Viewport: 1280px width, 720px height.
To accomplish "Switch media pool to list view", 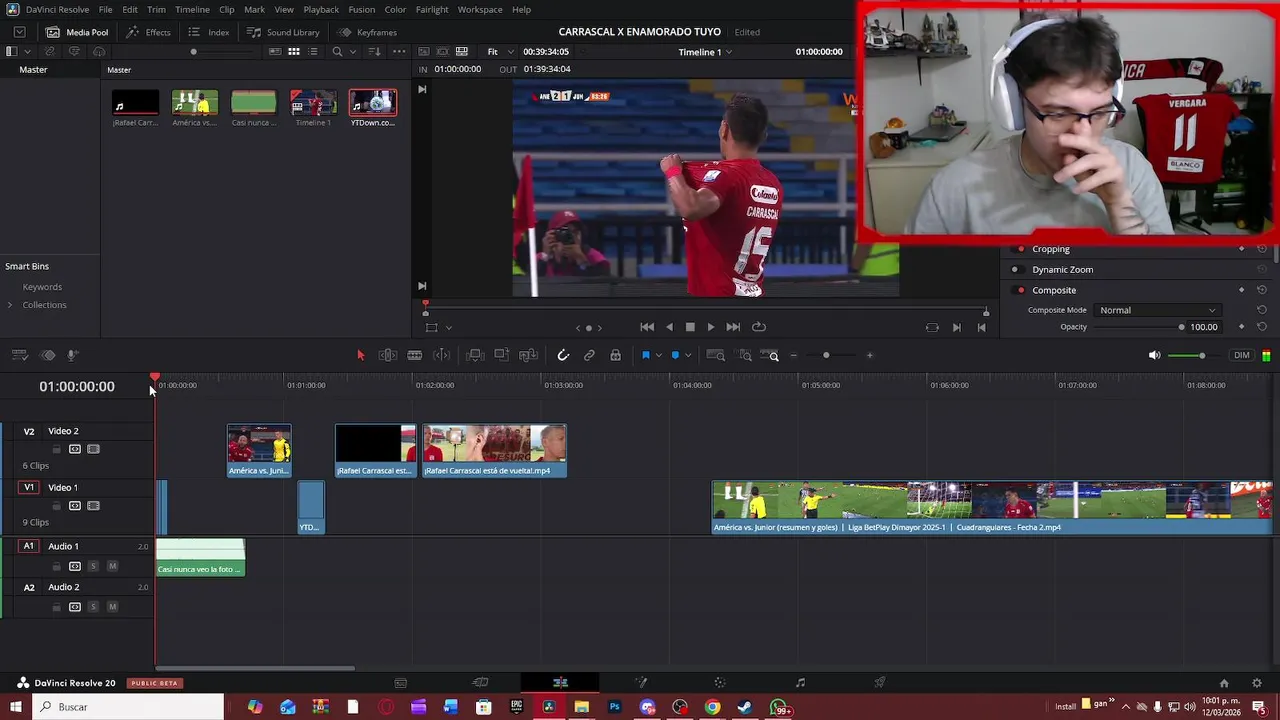I will (313, 51).
